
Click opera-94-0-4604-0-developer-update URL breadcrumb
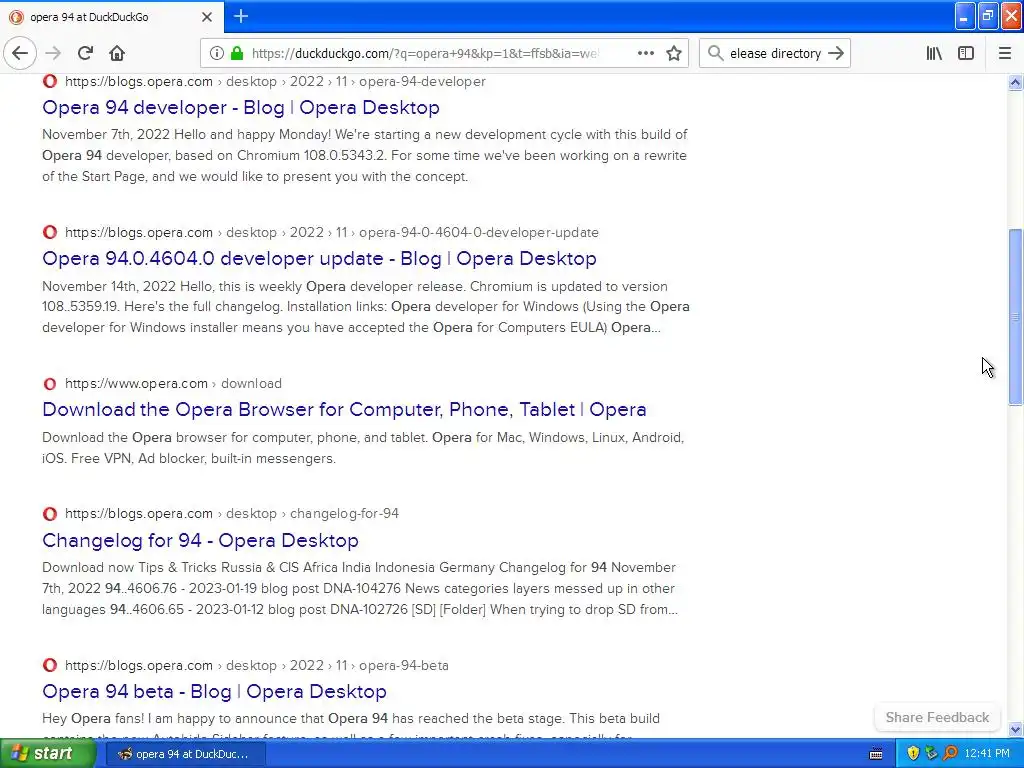332,232
